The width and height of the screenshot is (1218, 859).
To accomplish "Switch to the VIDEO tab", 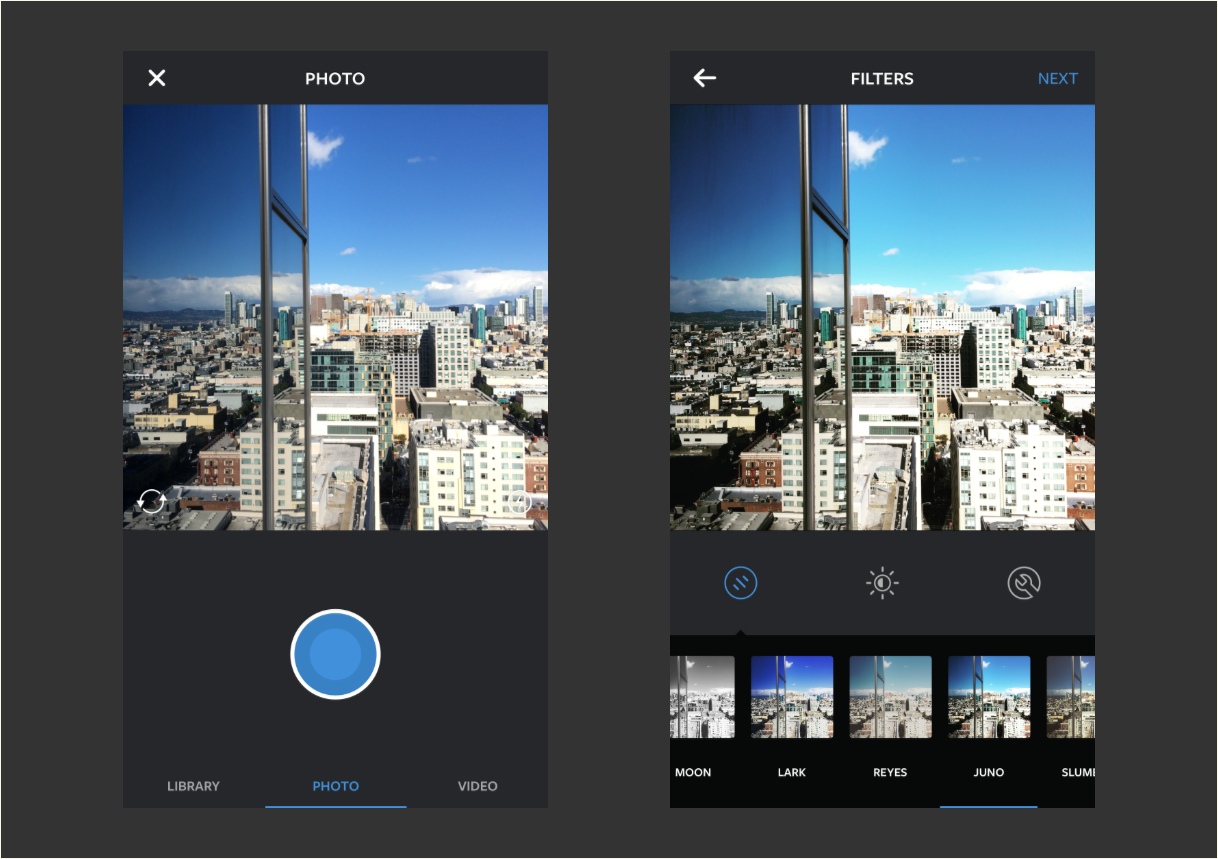I will click(478, 786).
